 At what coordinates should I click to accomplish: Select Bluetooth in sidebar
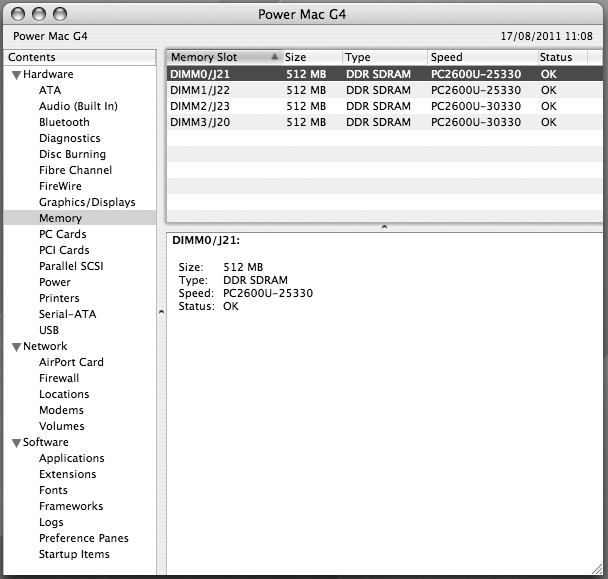(64, 122)
